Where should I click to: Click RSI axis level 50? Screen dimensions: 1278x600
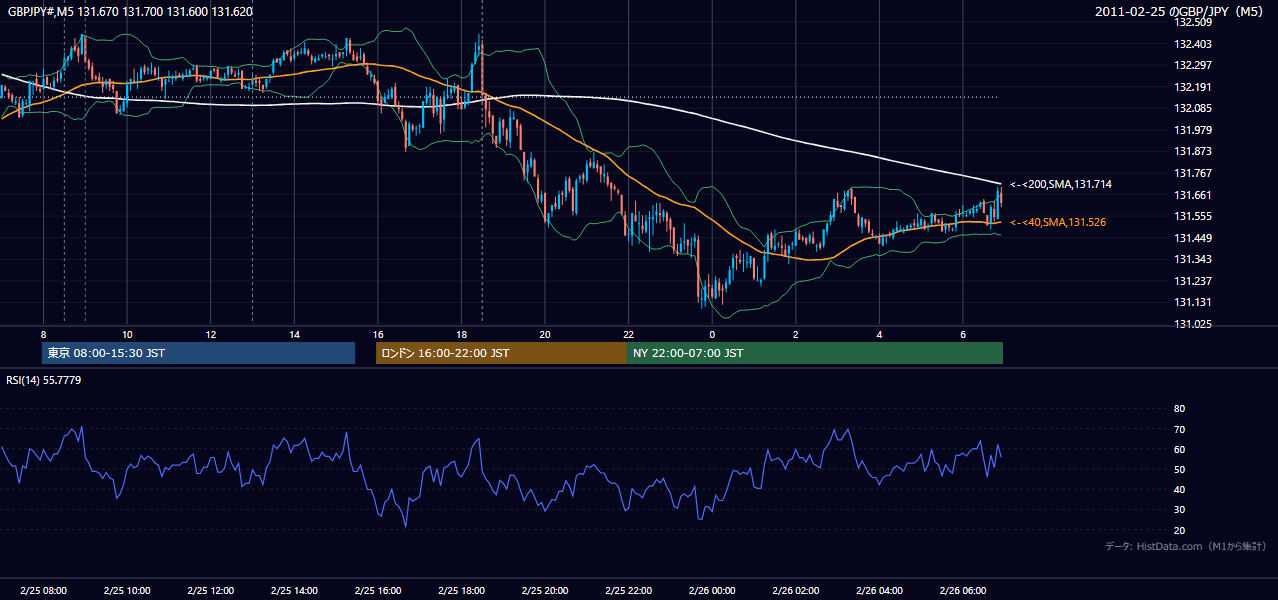[1179, 469]
